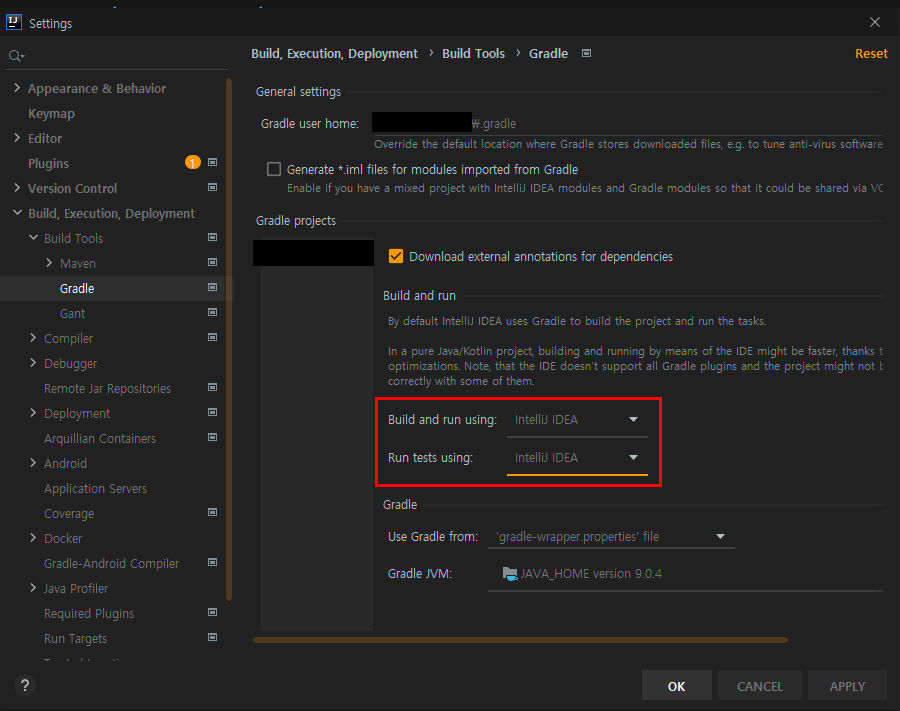
Task: Click project-level icon beside Compiler
Action: 212,337
